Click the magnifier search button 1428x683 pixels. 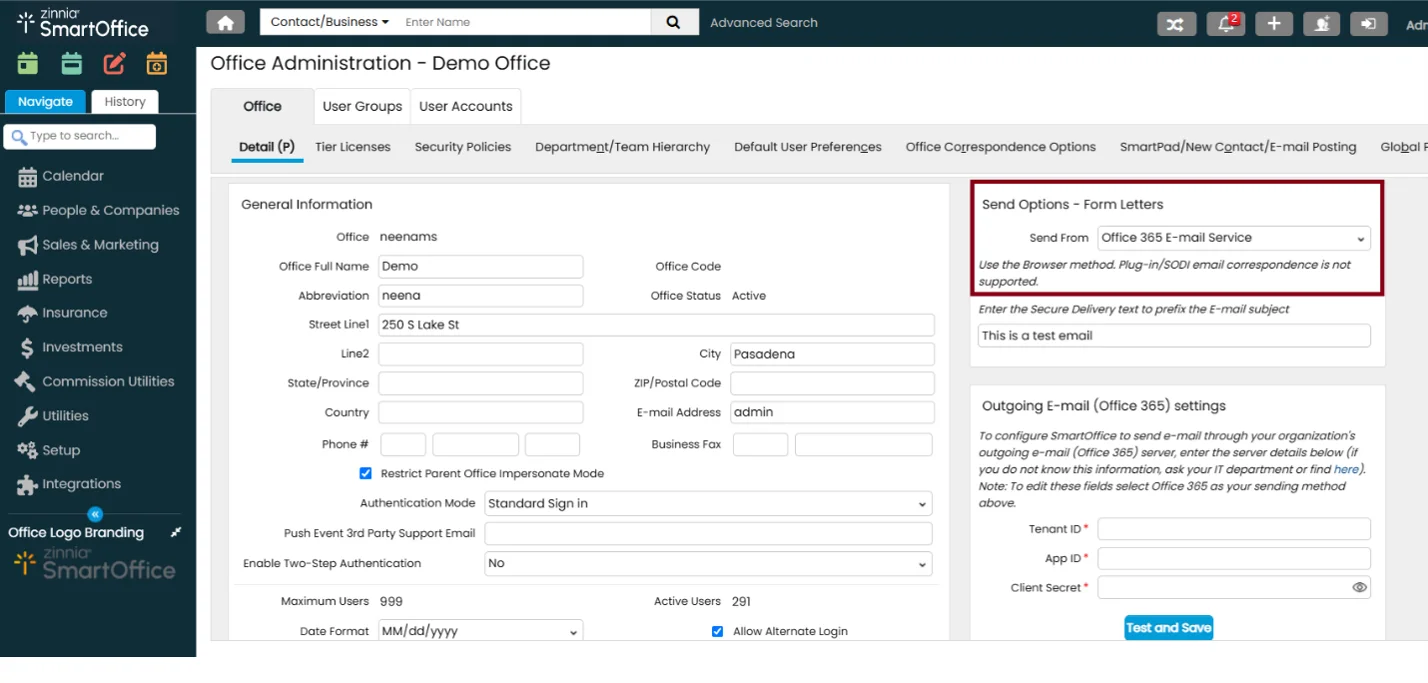click(x=674, y=22)
